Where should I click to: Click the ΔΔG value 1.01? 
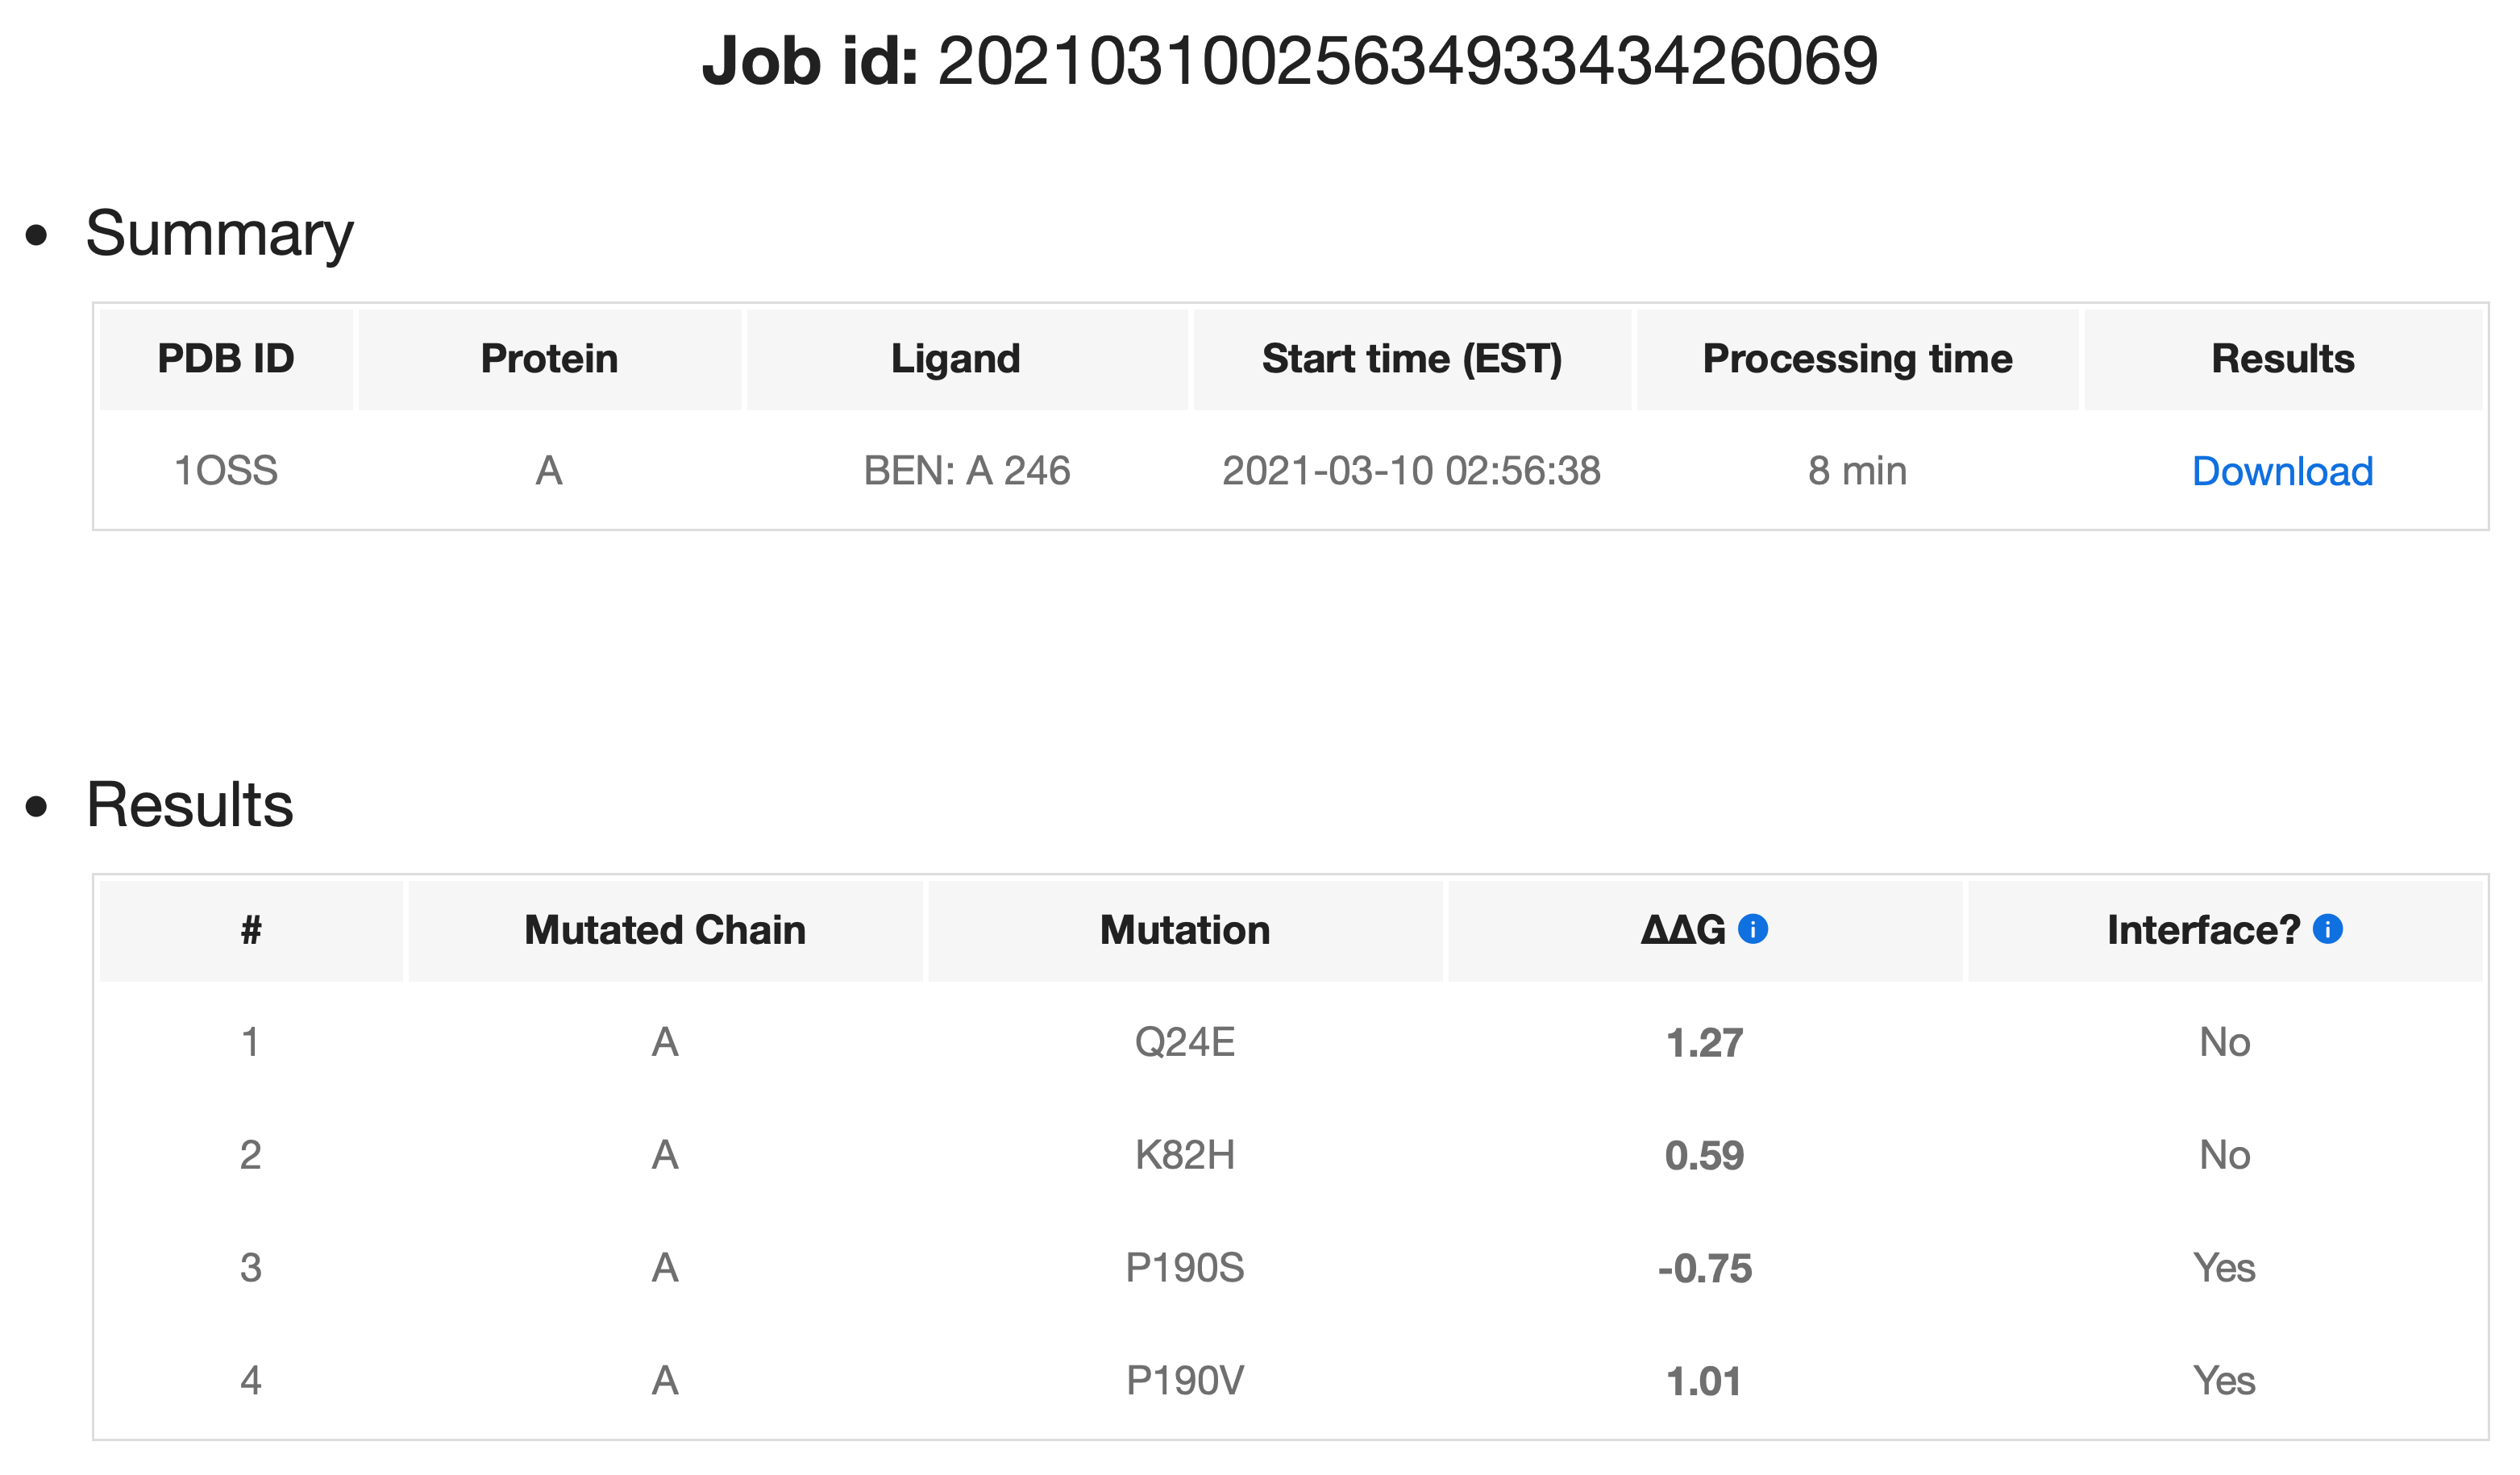[1705, 1382]
